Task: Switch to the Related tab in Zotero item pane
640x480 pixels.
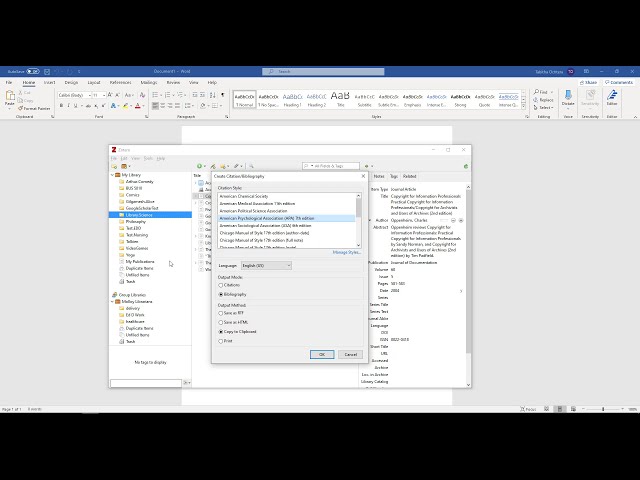Action: (409, 176)
